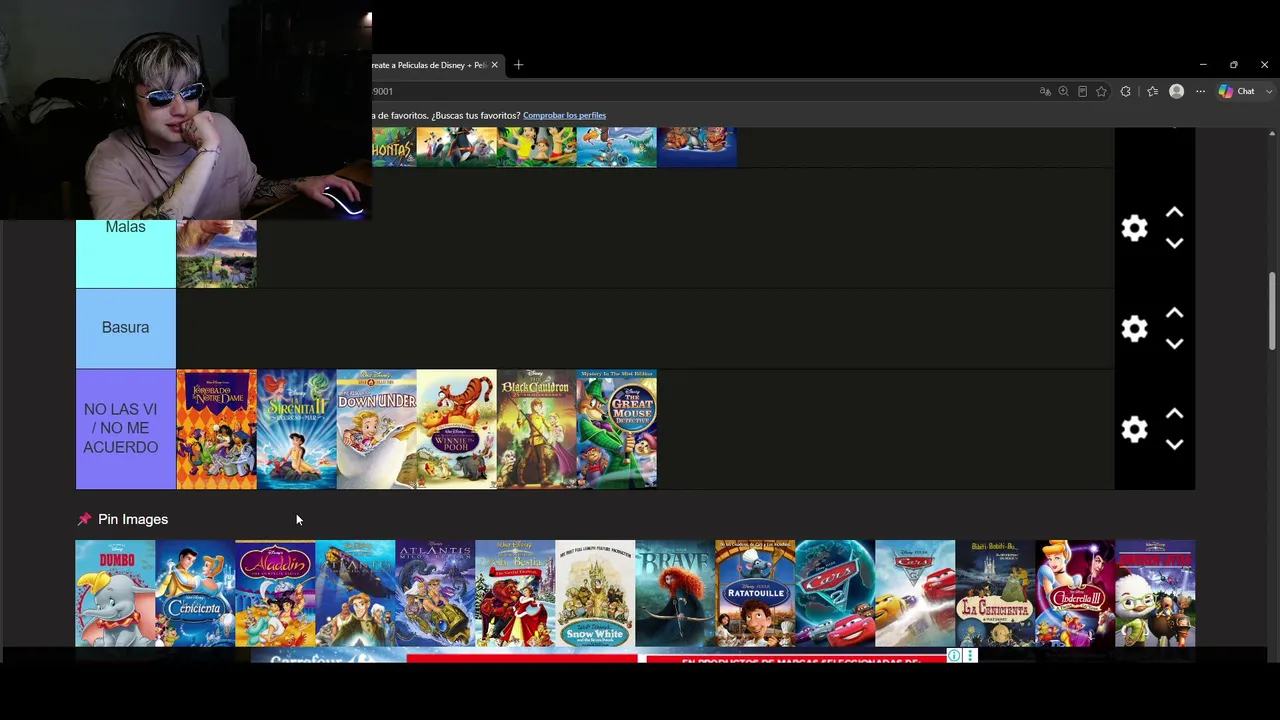
Task: Move the Basura tier up
Action: tap(1175, 313)
